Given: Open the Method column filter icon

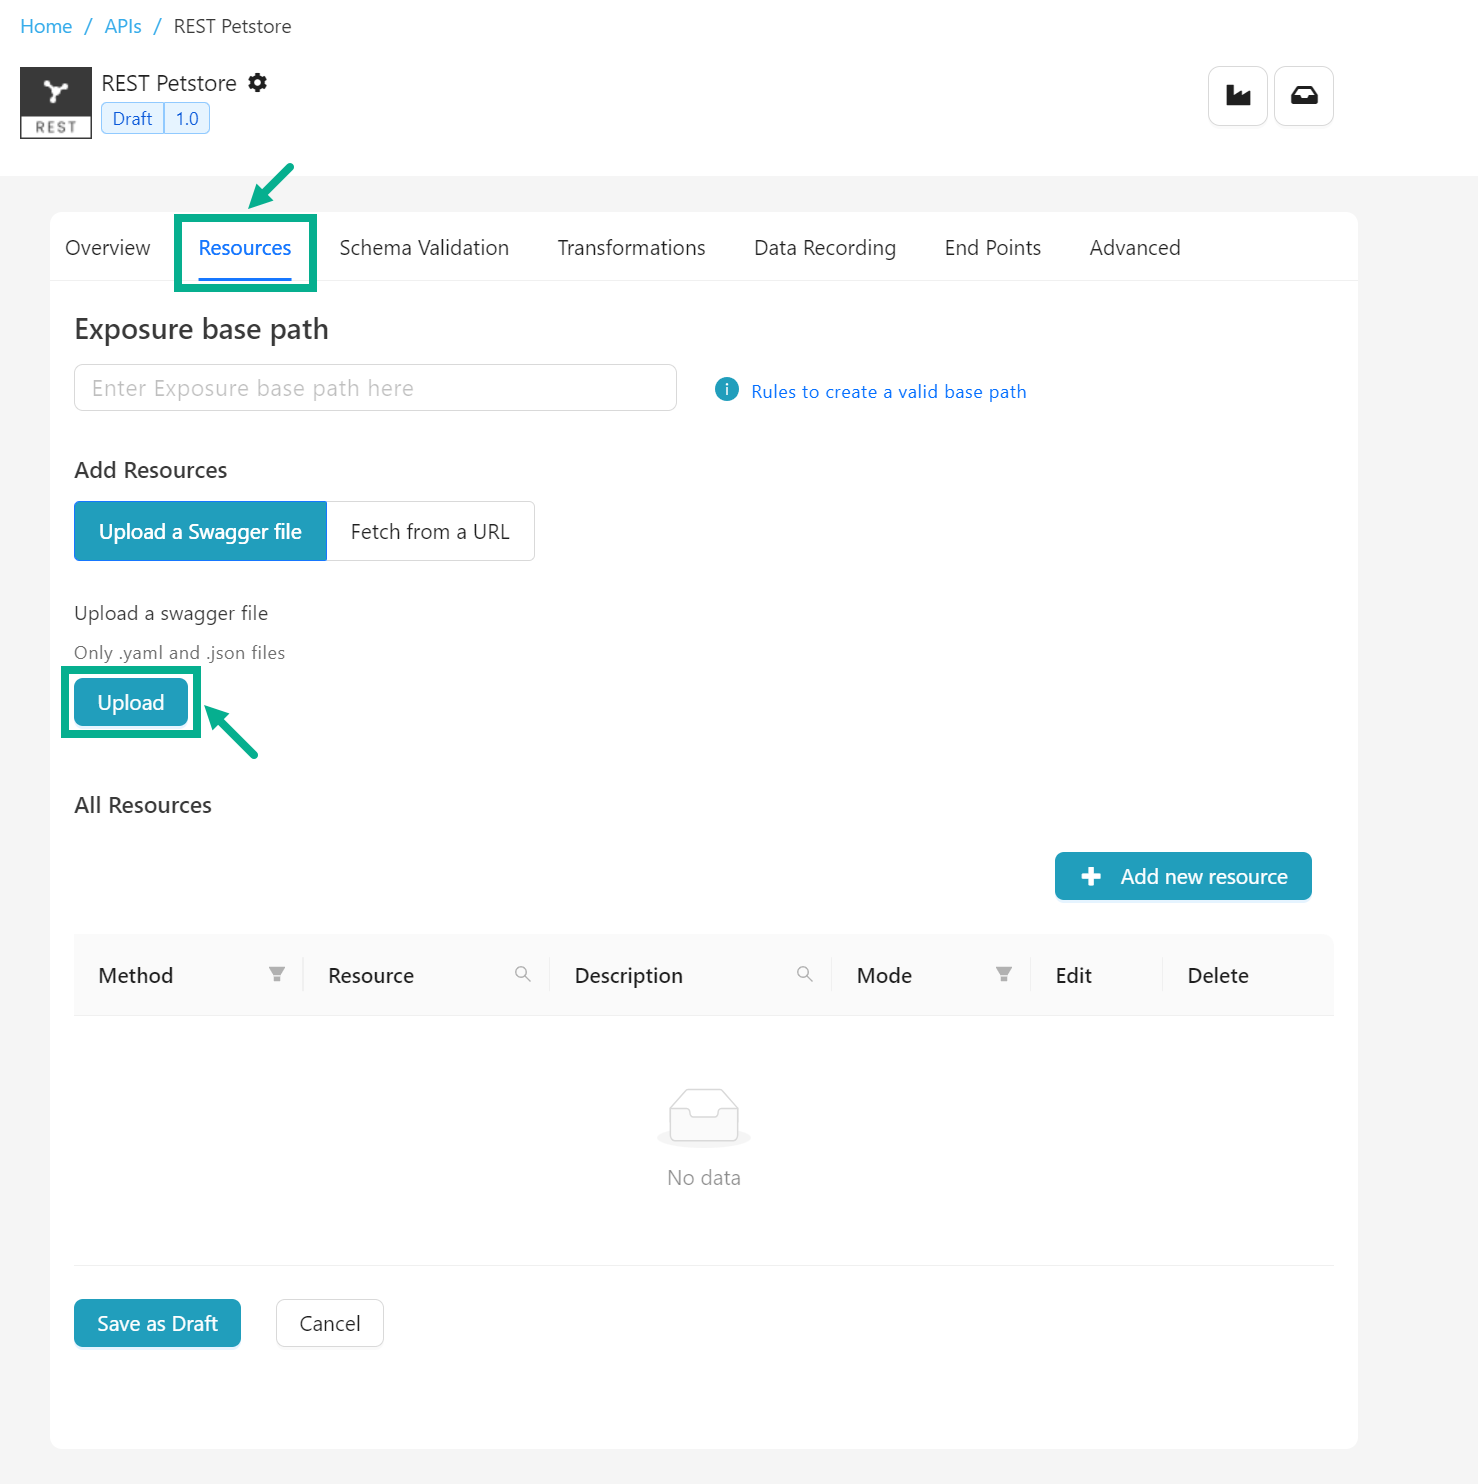Looking at the screenshot, I should pyautogui.click(x=277, y=975).
